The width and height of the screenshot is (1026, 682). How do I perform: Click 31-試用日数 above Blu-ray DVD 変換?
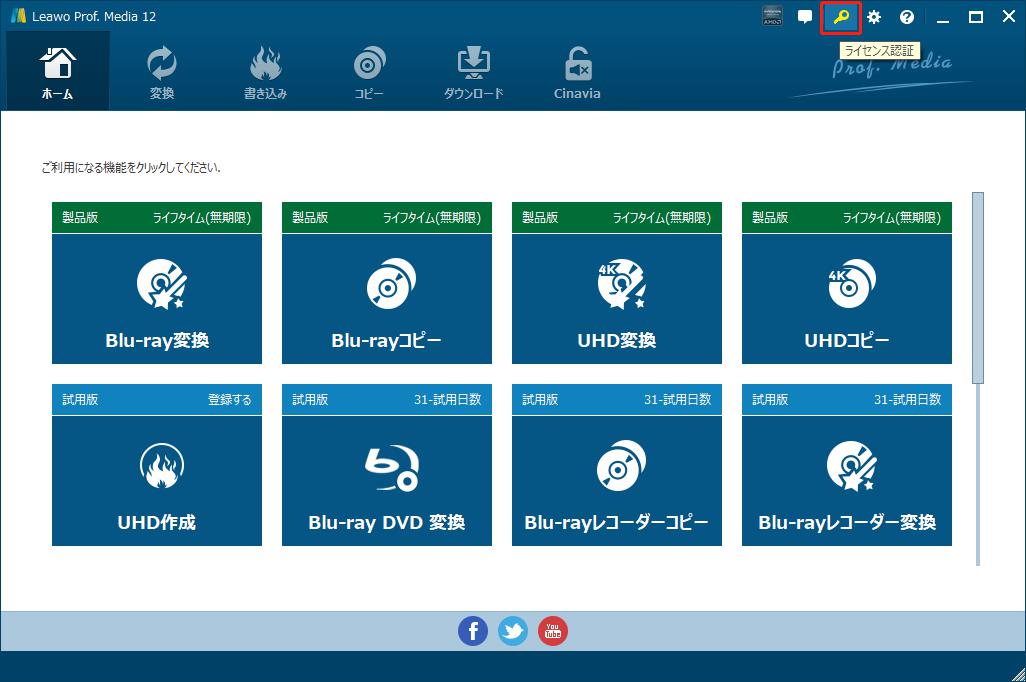pos(448,399)
